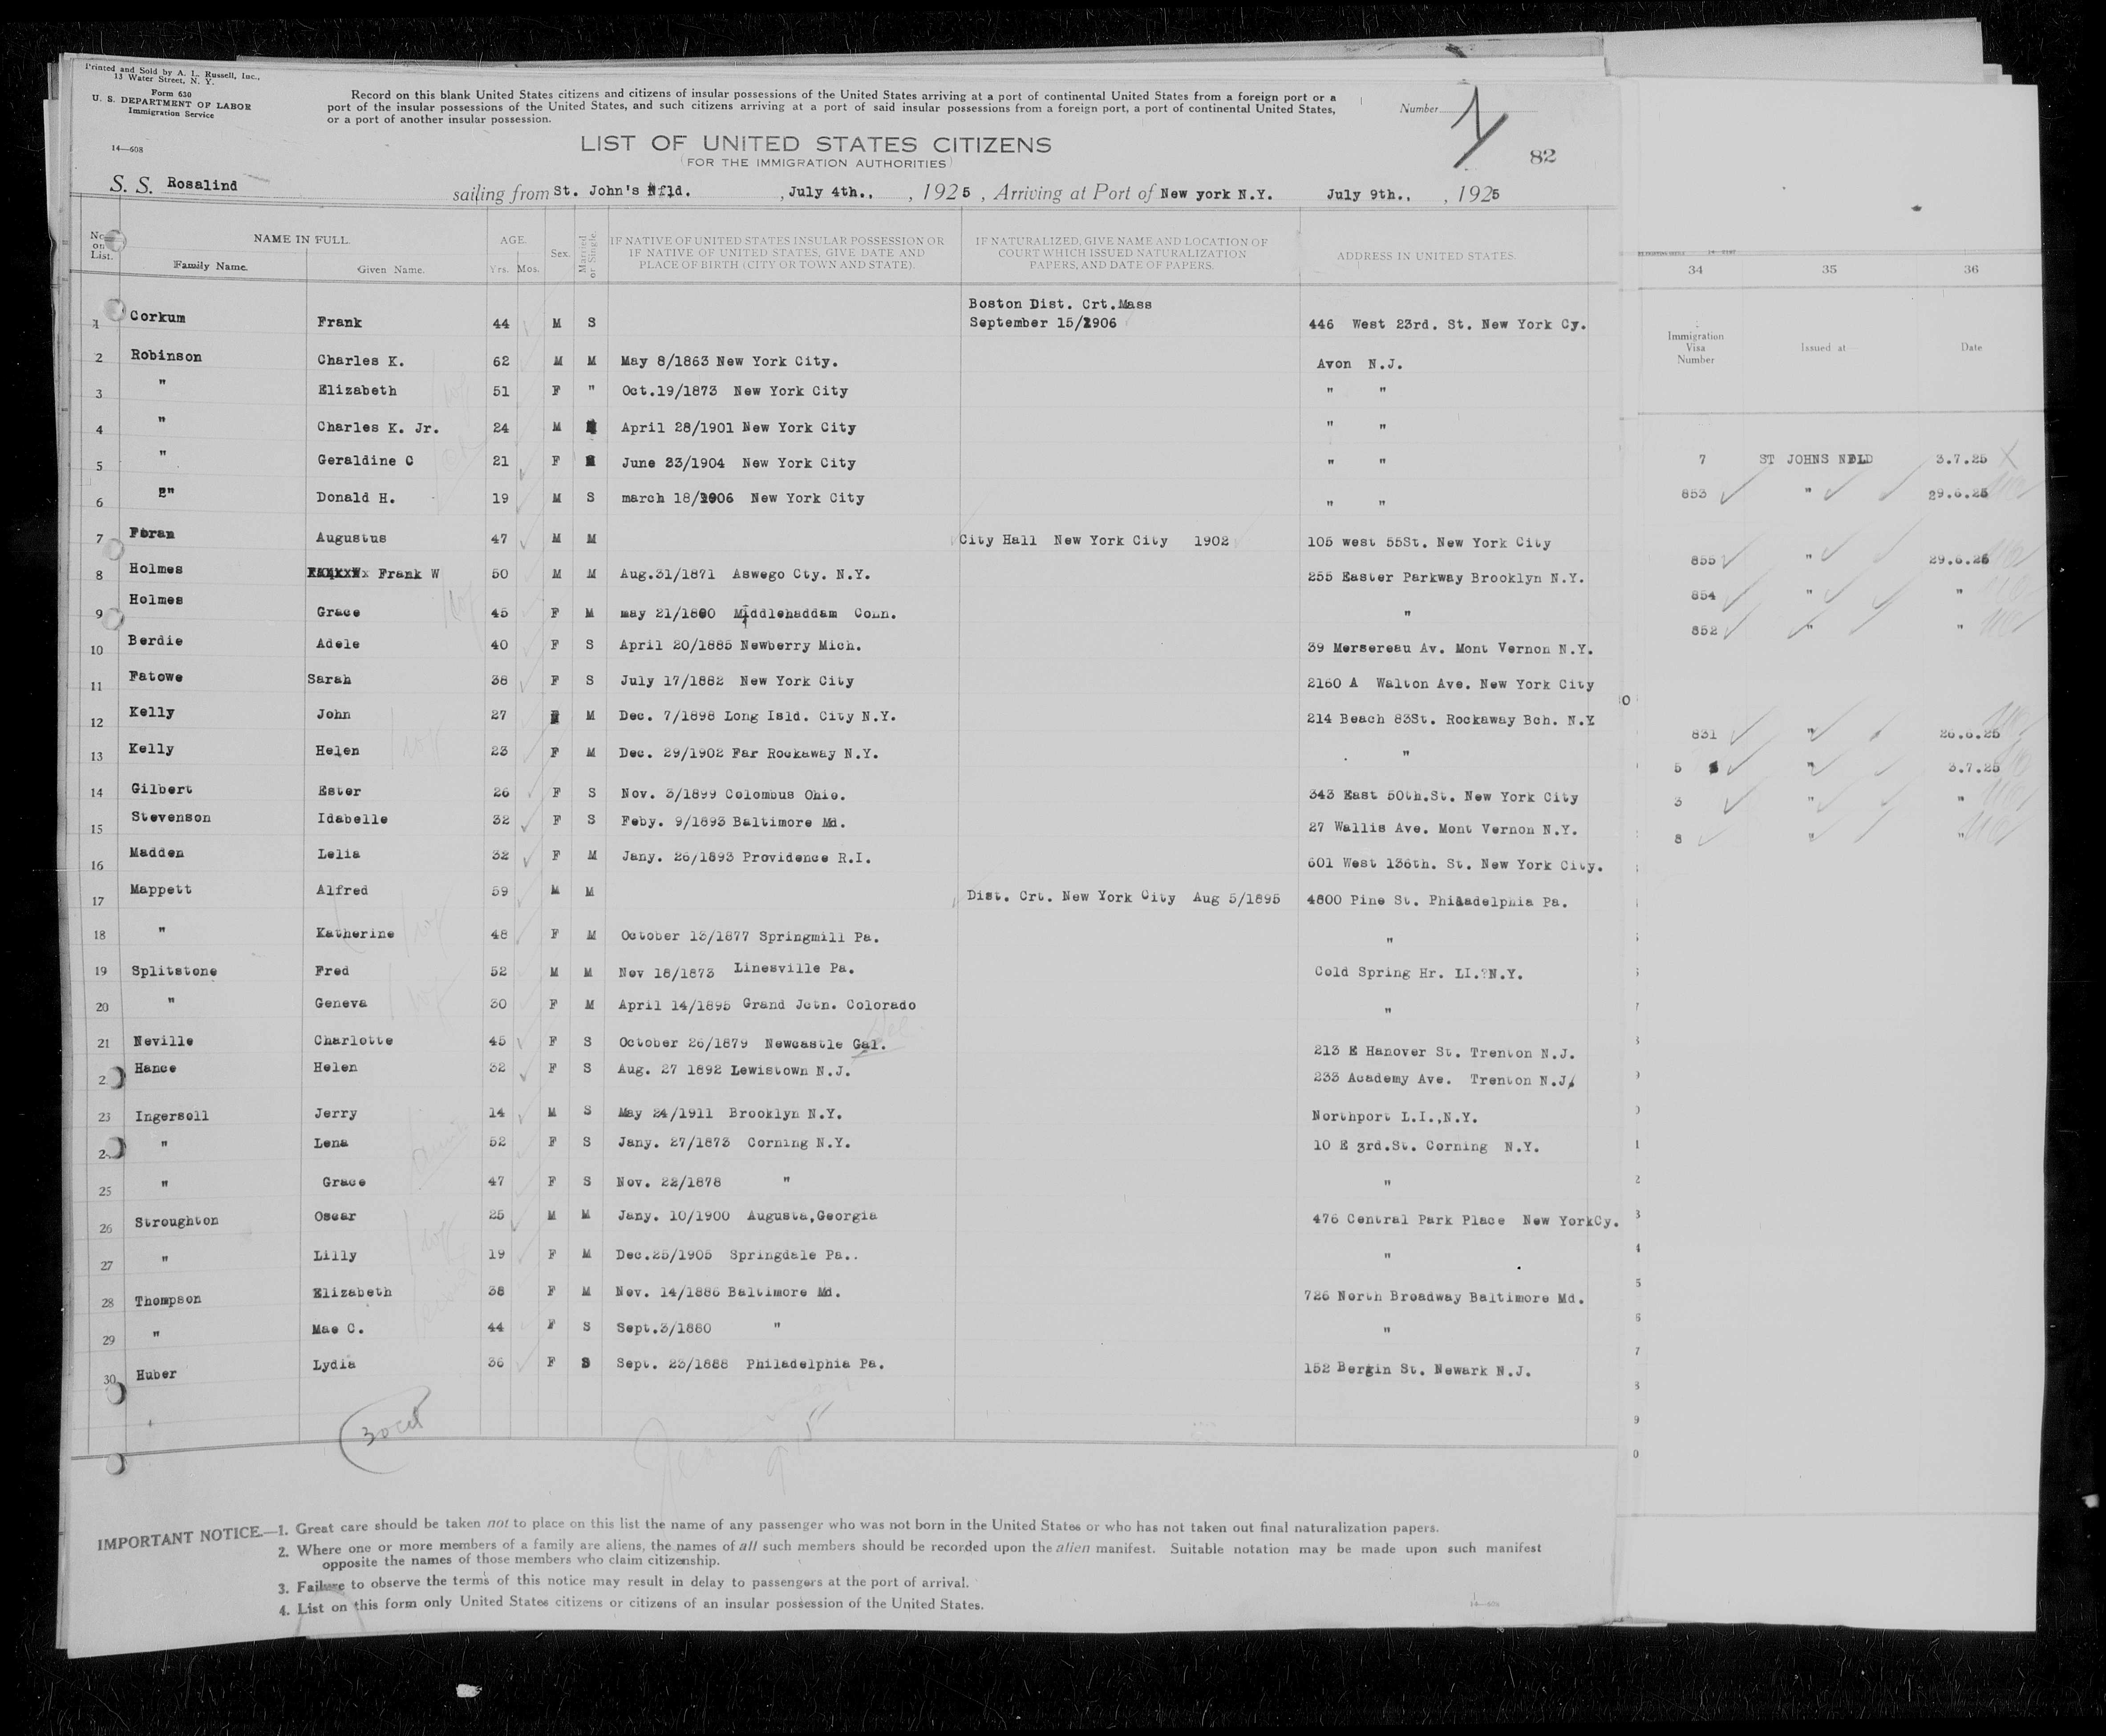This screenshot has width=2106, height=1736.
Task: Click address '2160 A Walton Ave. New York City'
Action: click(x=1450, y=684)
